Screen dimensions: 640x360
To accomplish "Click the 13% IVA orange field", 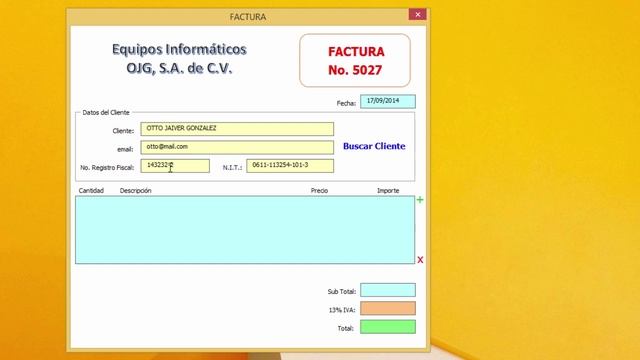I will coord(388,308).
